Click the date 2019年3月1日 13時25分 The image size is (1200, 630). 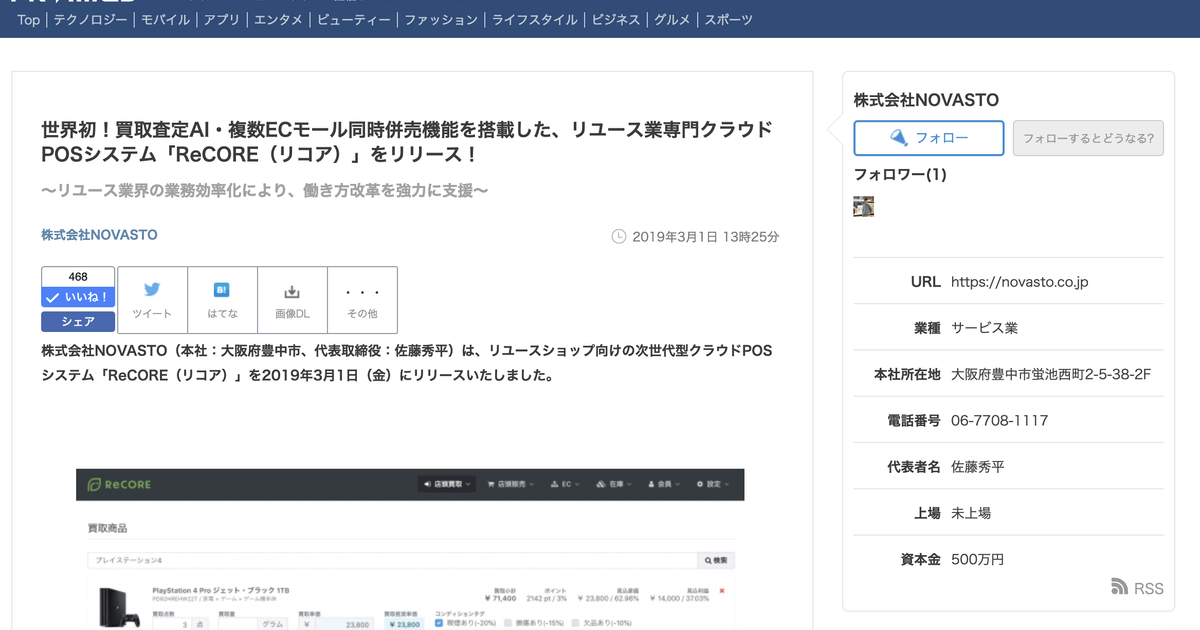pos(706,237)
